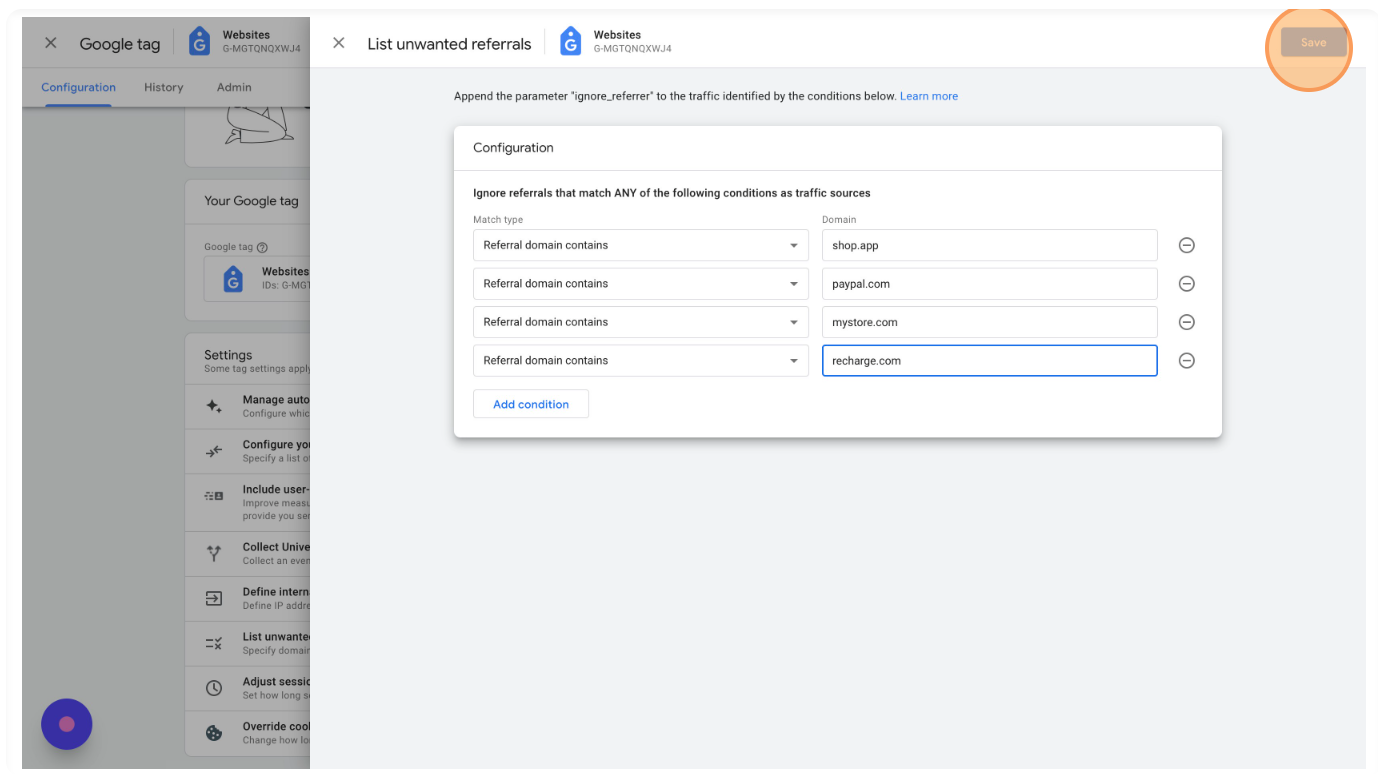Click the Save button
The height and width of the screenshot is (774, 1378).
[x=1313, y=43]
